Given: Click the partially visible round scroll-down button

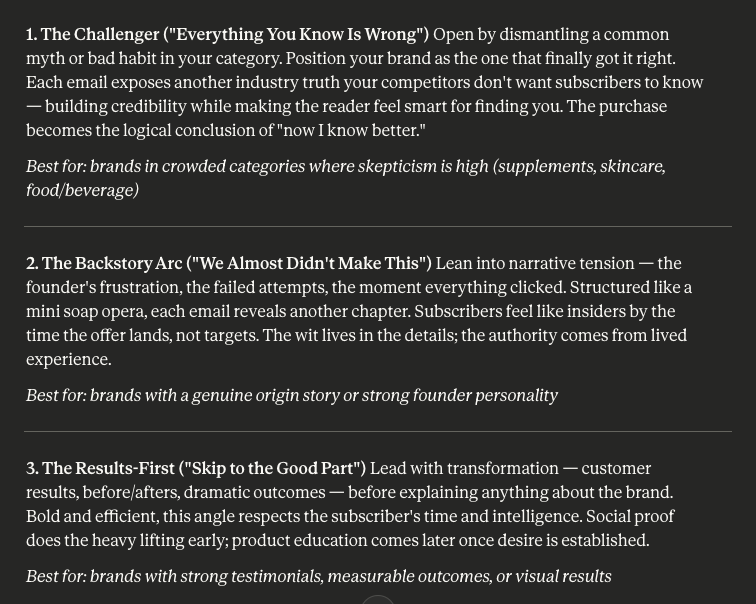Looking at the screenshot, I should (x=378, y=600).
